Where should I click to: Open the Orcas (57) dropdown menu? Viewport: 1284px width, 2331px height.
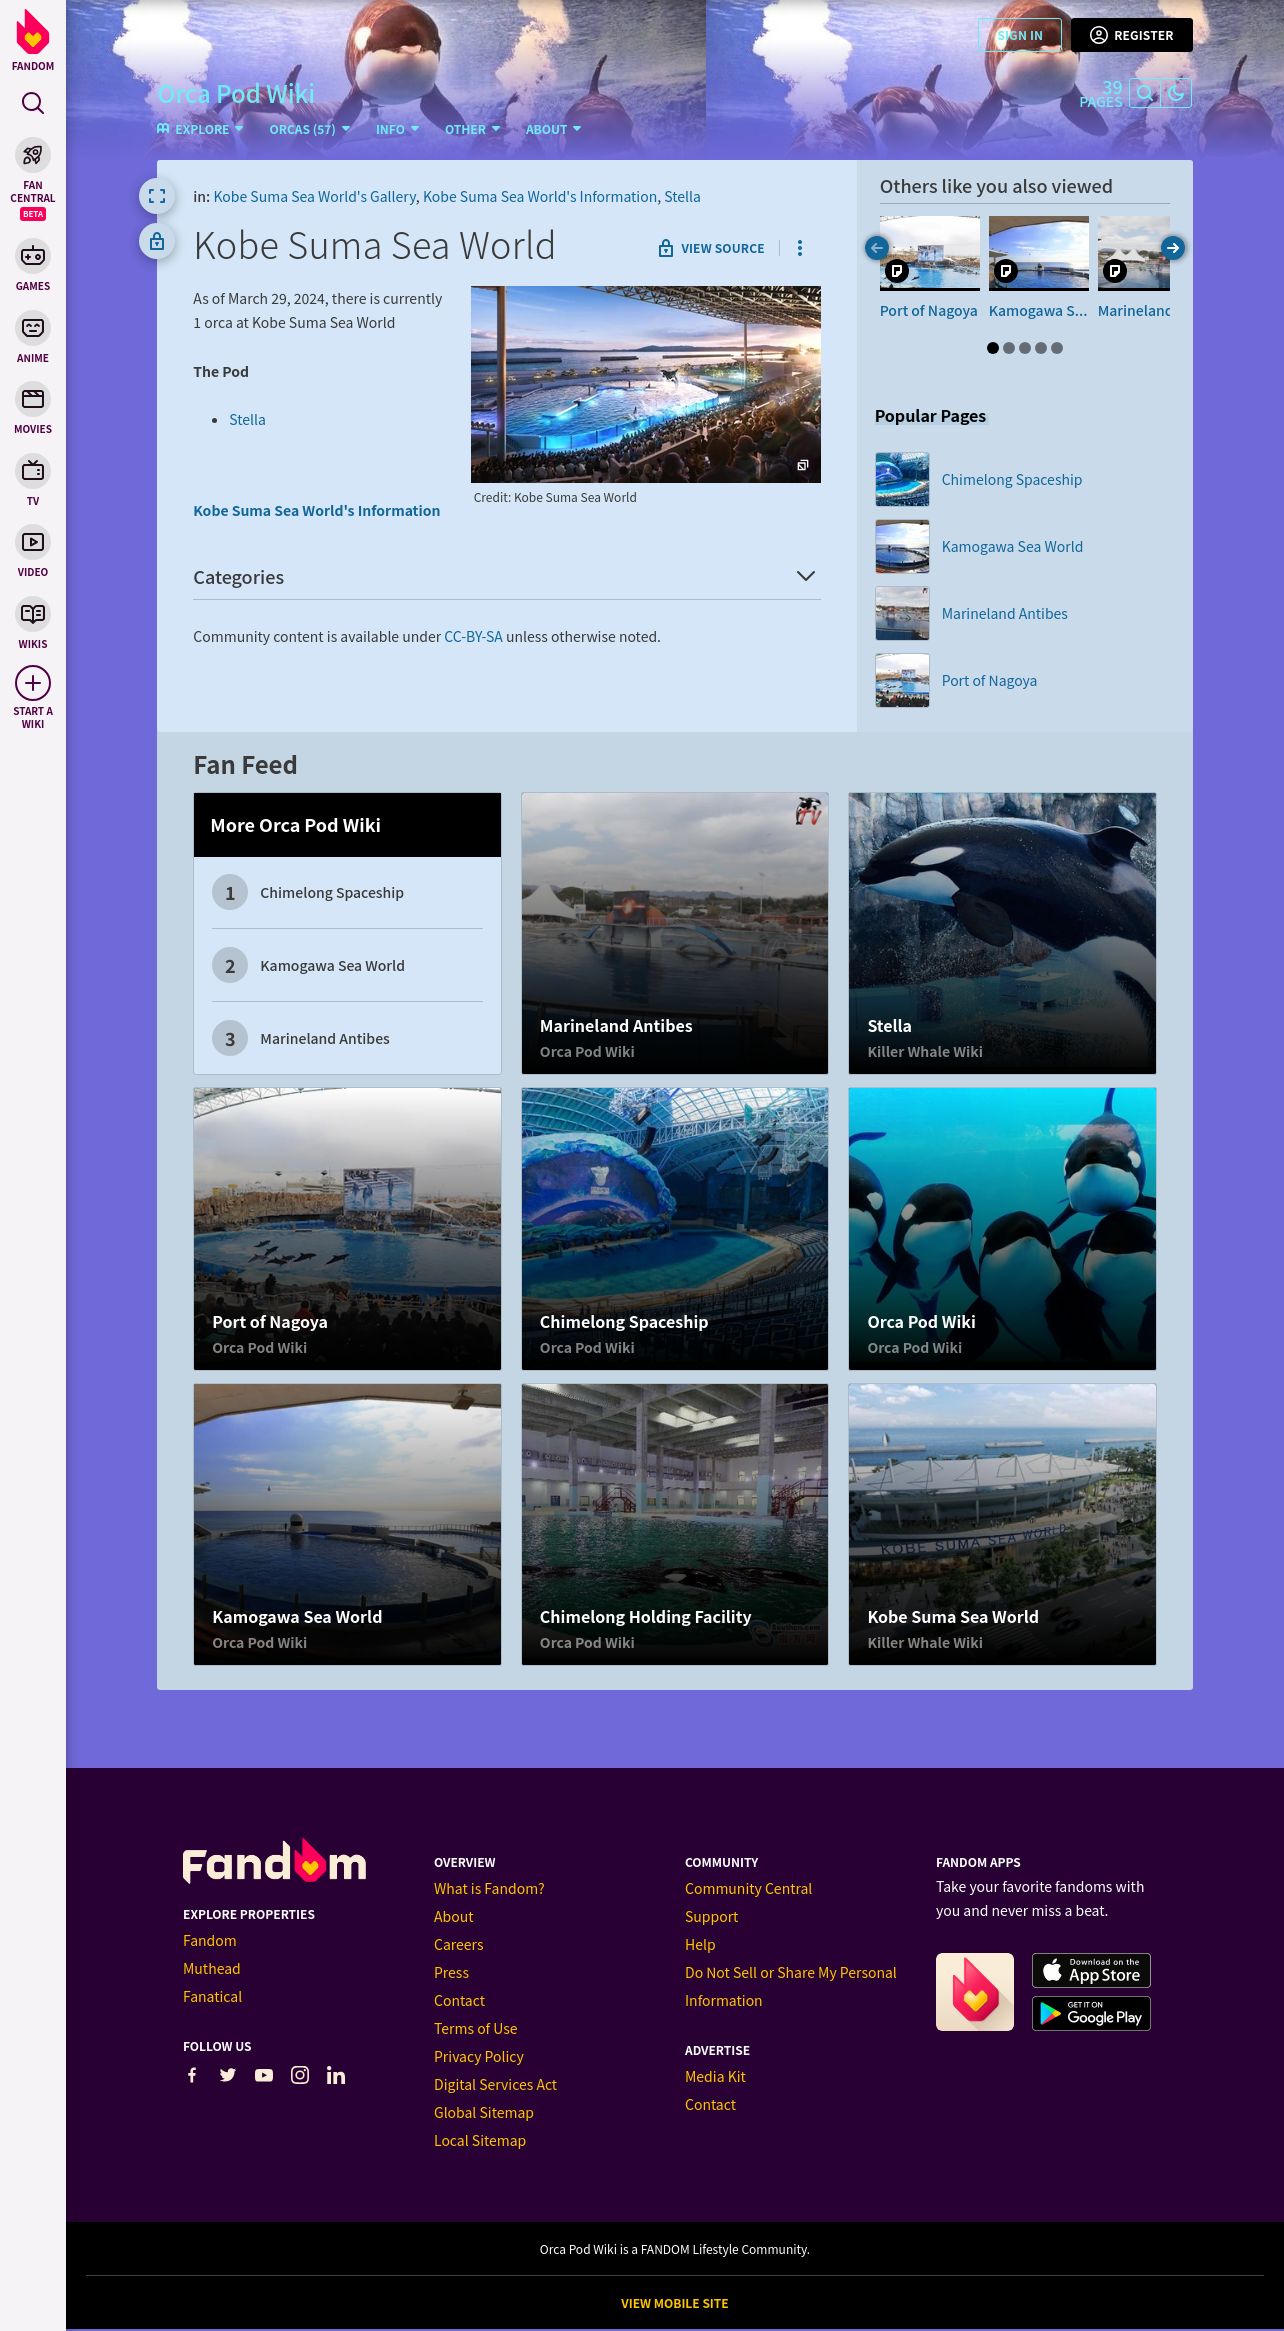pyautogui.click(x=310, y=129)
